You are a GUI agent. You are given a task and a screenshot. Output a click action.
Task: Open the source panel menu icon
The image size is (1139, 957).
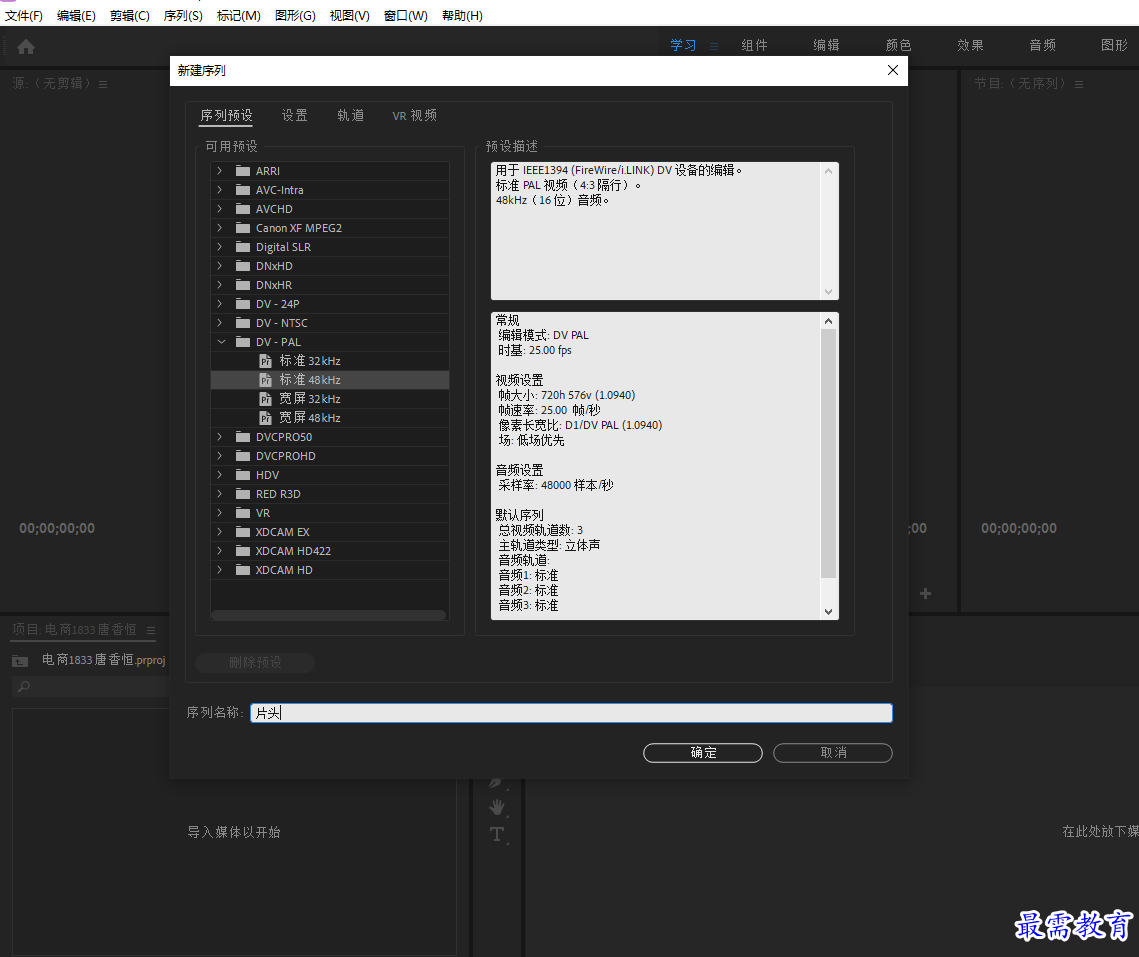coord(103,84)
